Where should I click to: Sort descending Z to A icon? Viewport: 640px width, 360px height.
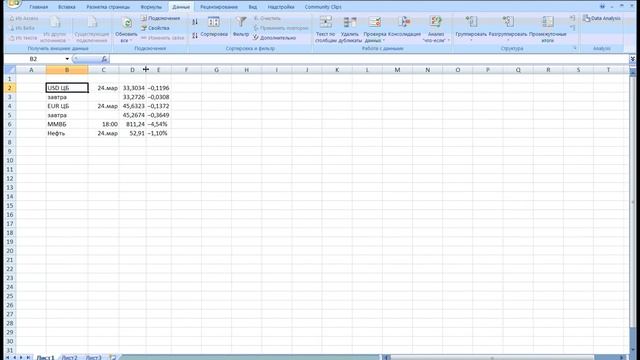click(x=195, y=36)
